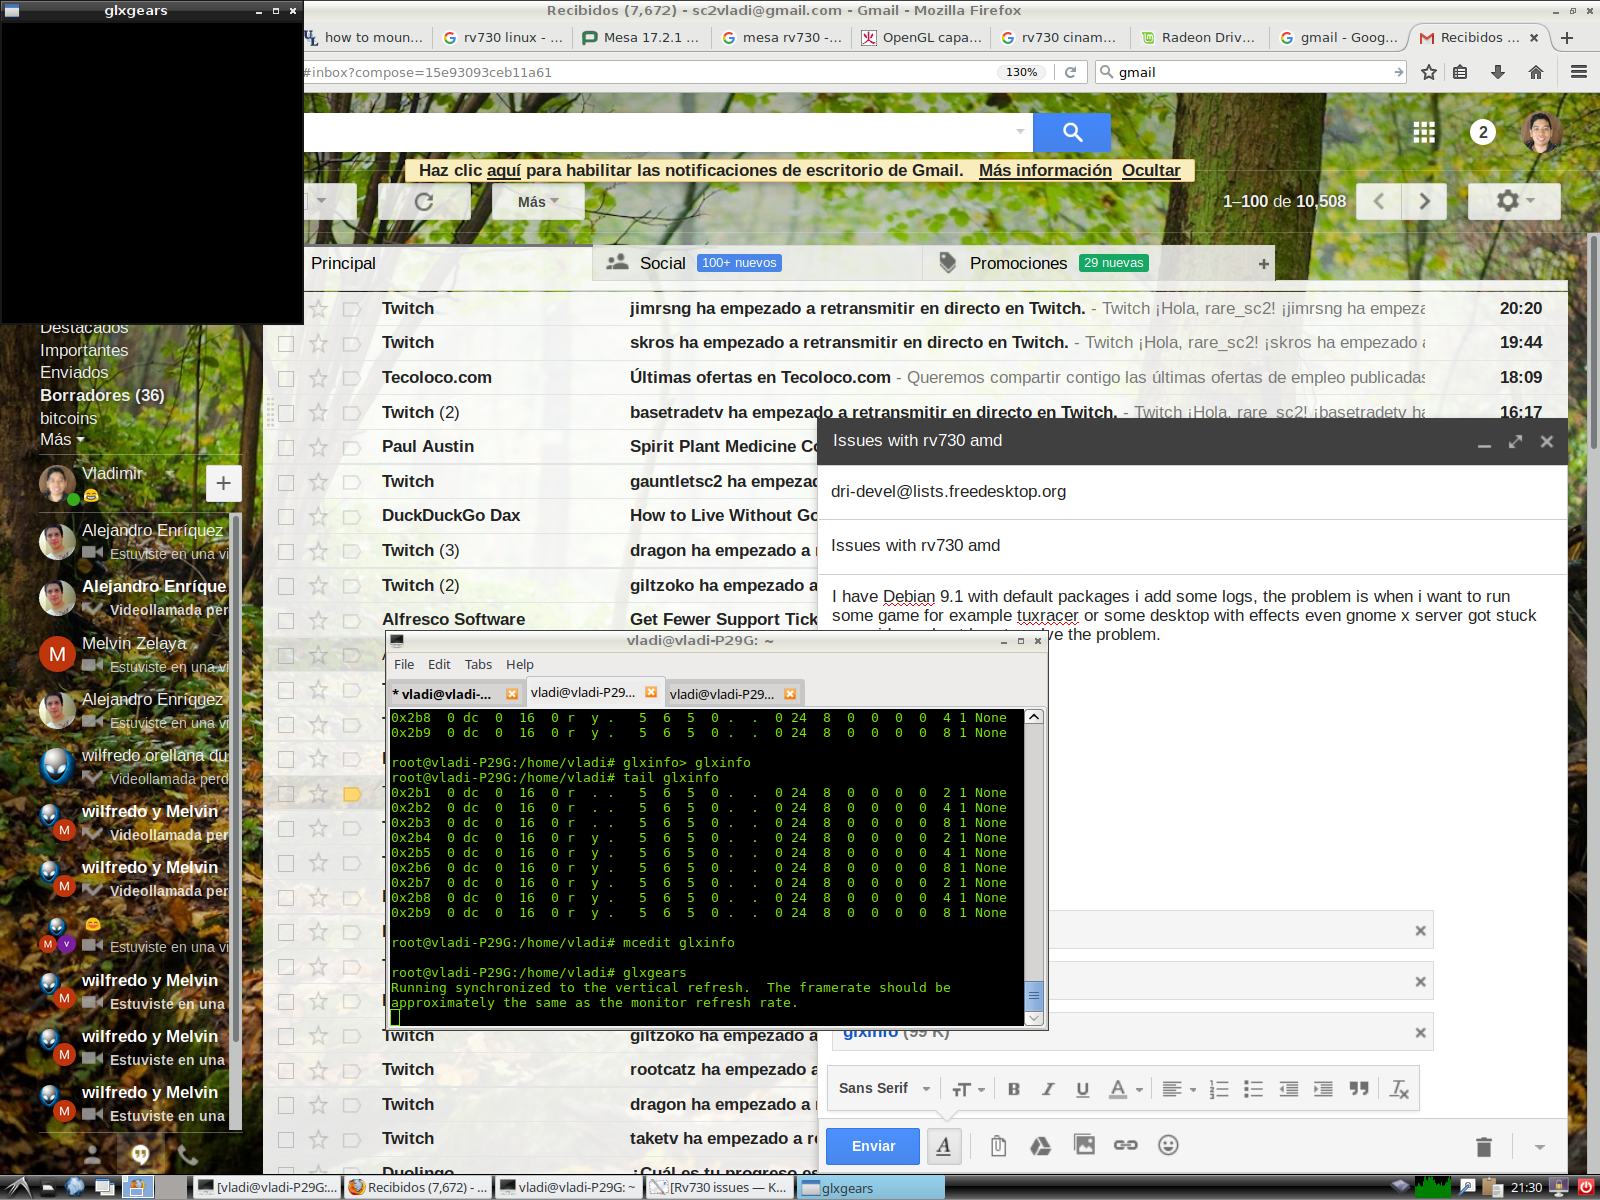The height and width of the screenshot is (1200, 1600).
Task: Toggle italic formatting in compose toolbar
Action: [x=1048, y=1089]
